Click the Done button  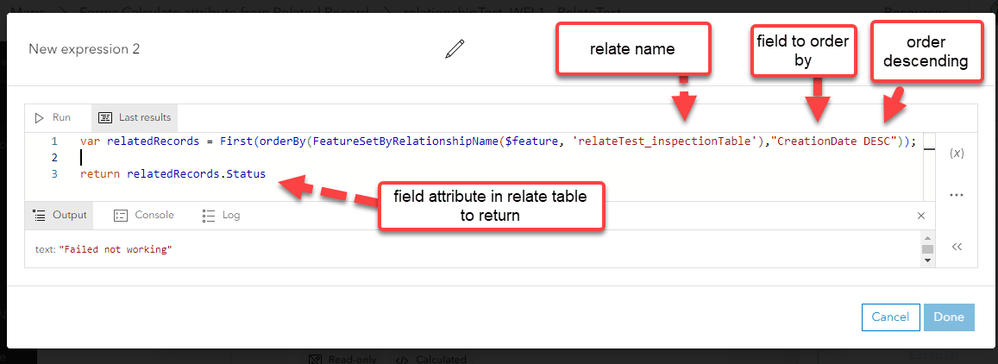click(949, 317)
